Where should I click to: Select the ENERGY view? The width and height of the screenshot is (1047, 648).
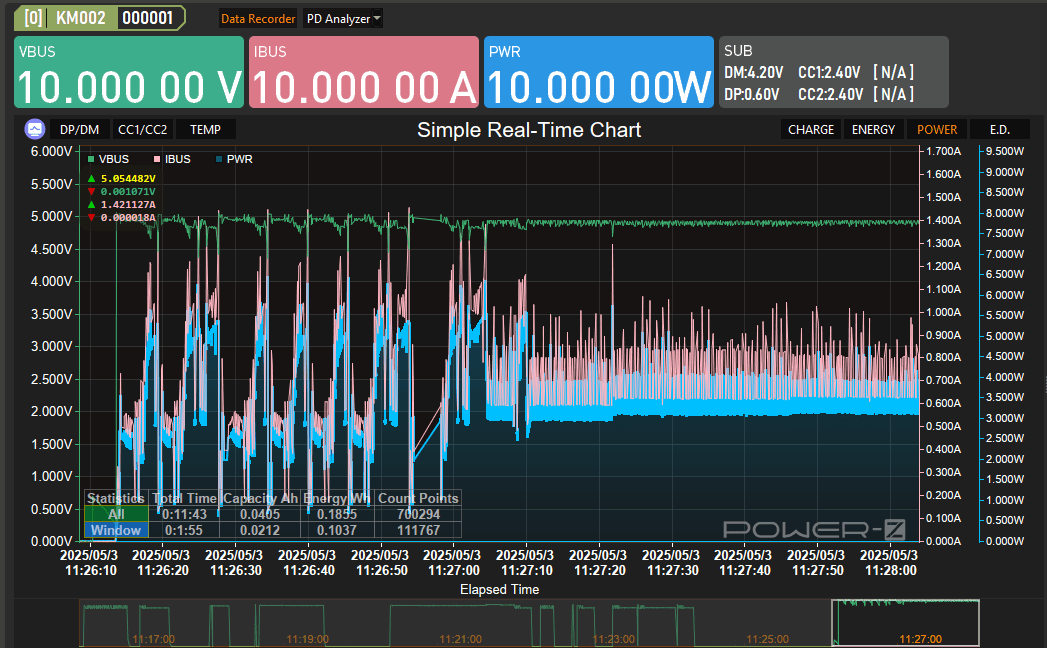pos(873,129)
